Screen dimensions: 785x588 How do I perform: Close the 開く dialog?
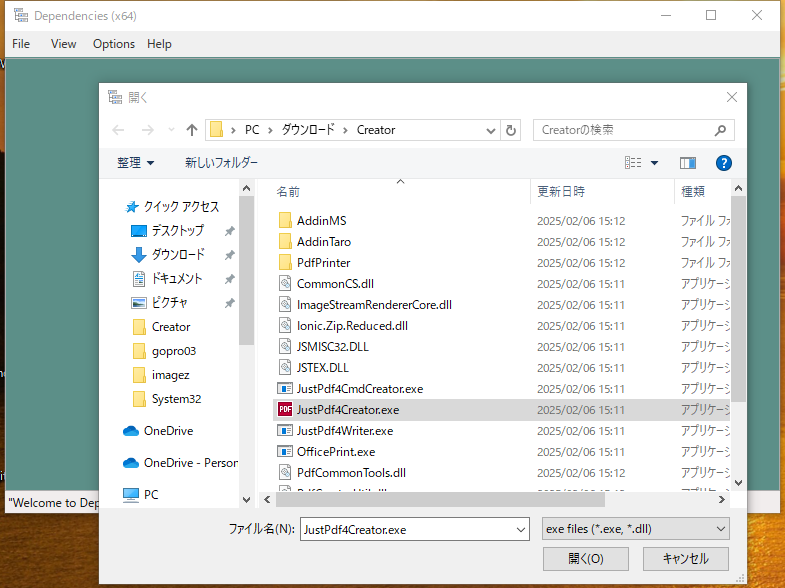(731, 97)
